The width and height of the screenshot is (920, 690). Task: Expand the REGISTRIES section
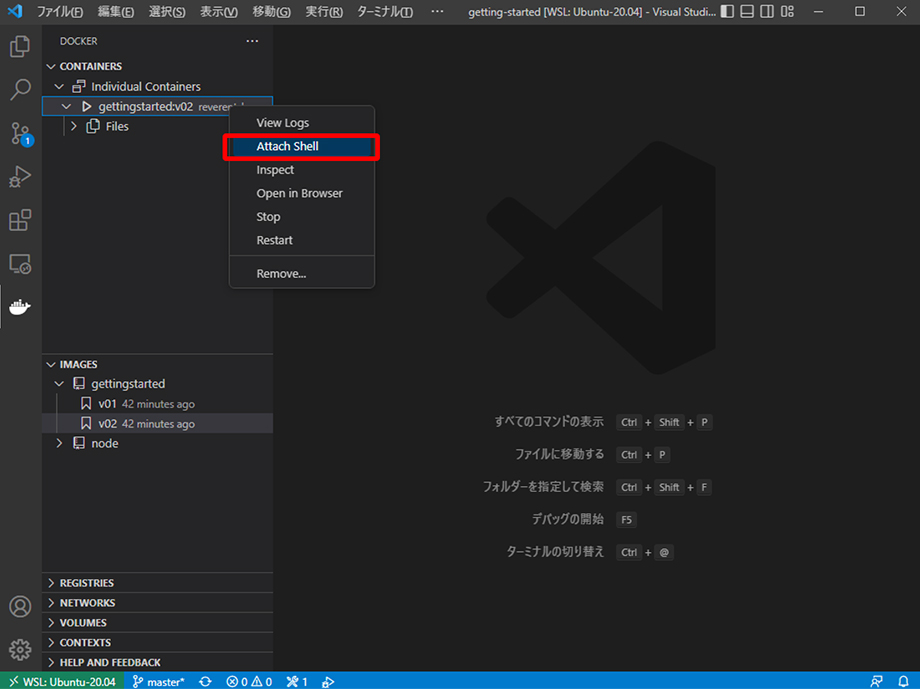(x=157, y=583)
